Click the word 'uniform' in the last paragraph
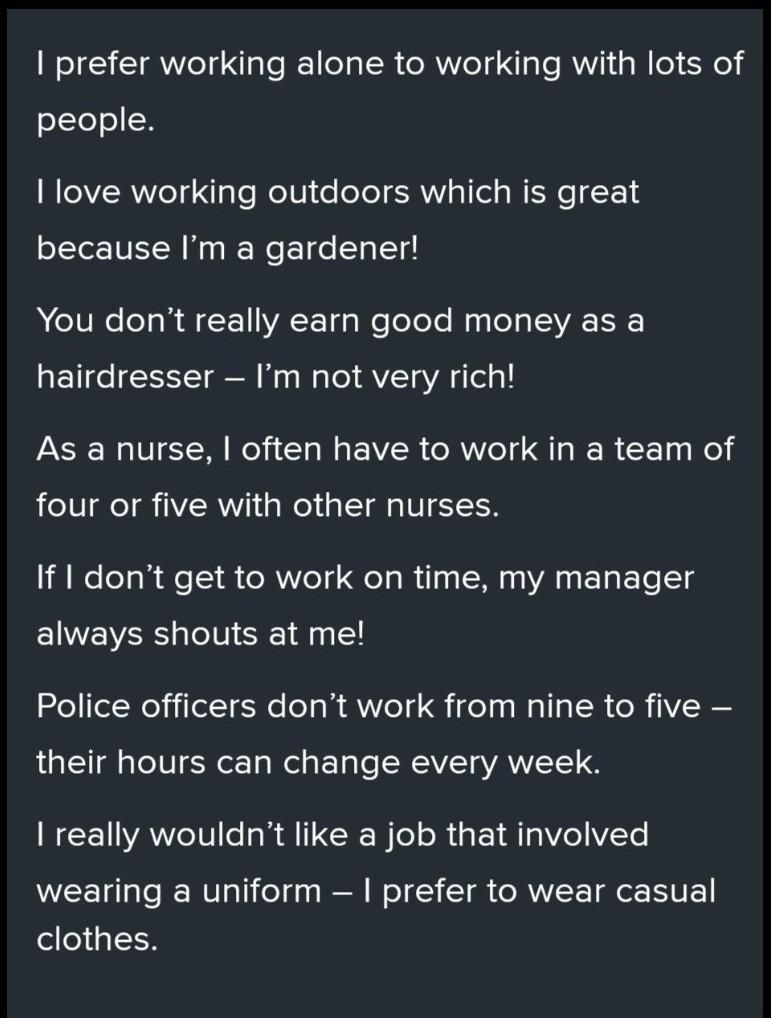The width and height of the screenshot is (771, 1018). [262, 891]
